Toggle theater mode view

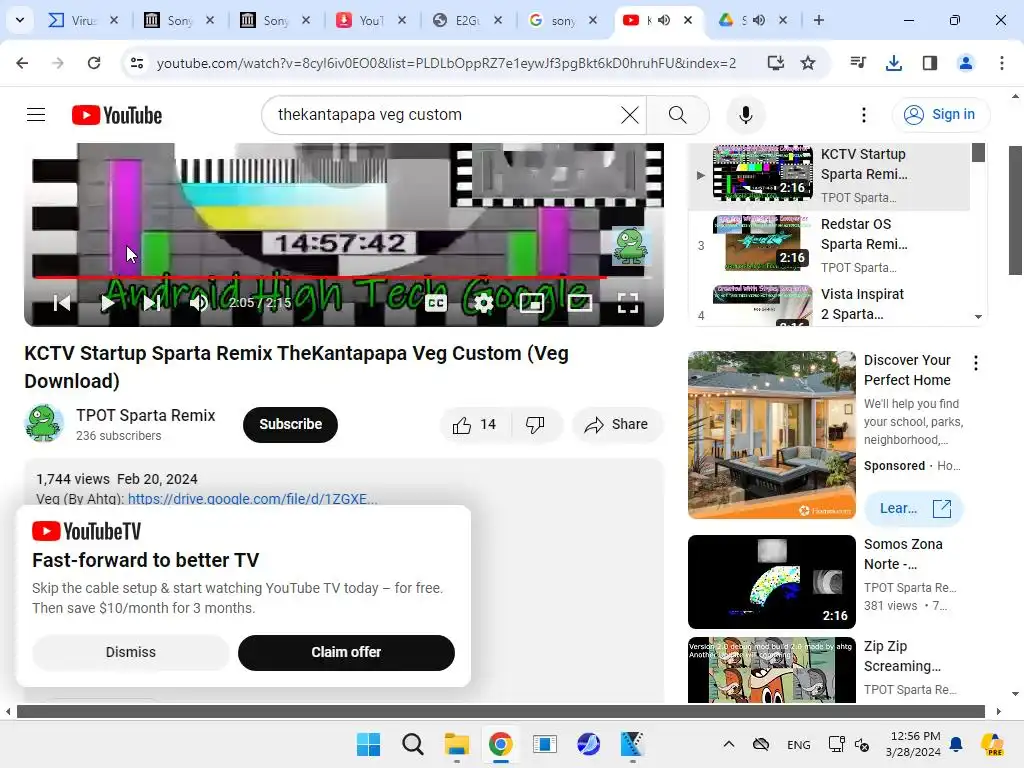tap(580, 303)
